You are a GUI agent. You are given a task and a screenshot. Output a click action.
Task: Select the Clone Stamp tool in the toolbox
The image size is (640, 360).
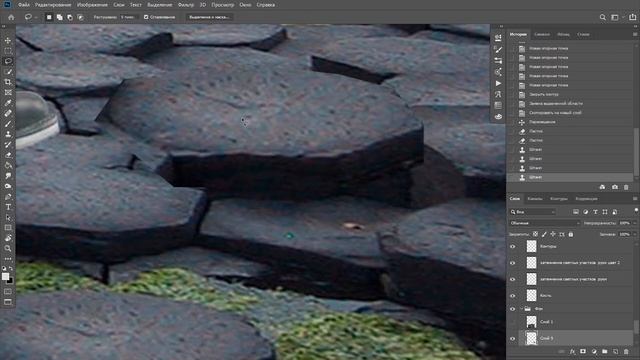pos(8,134)
